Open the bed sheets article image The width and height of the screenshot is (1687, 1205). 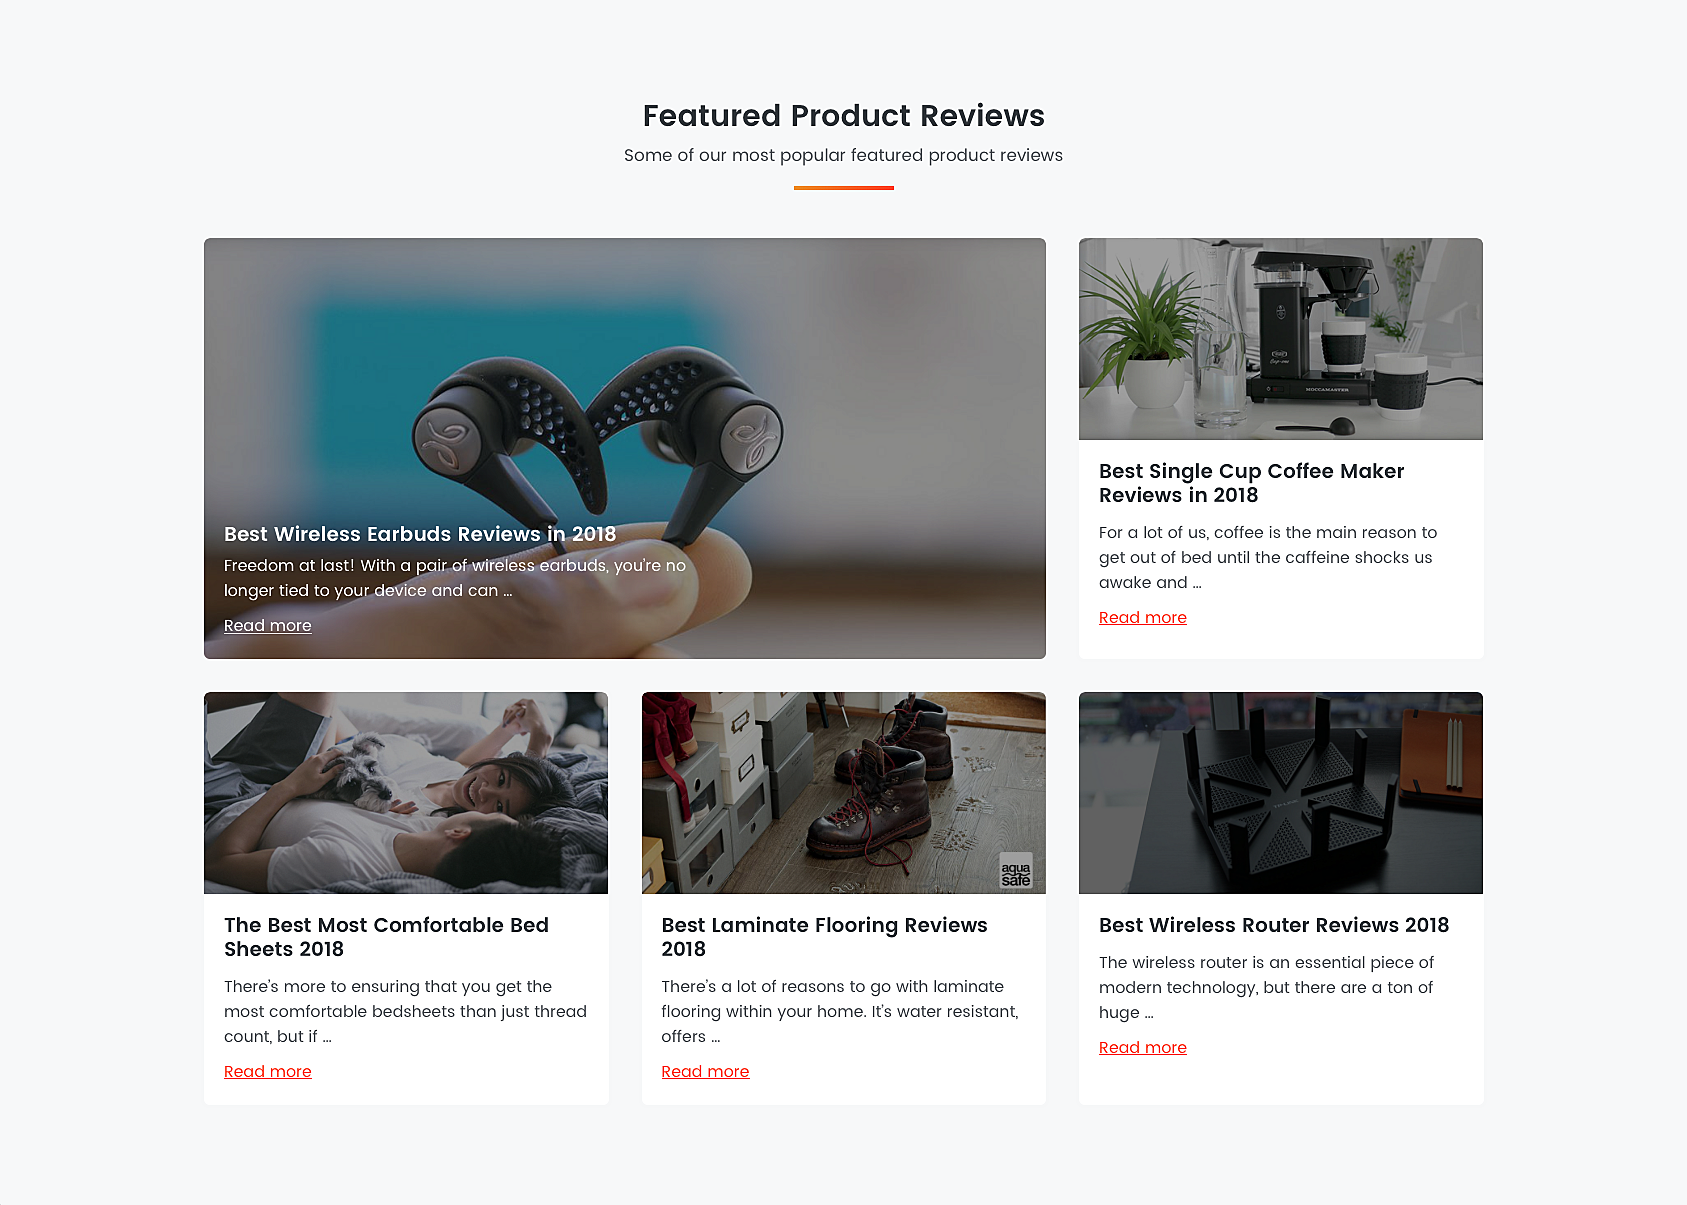[405, 793]
